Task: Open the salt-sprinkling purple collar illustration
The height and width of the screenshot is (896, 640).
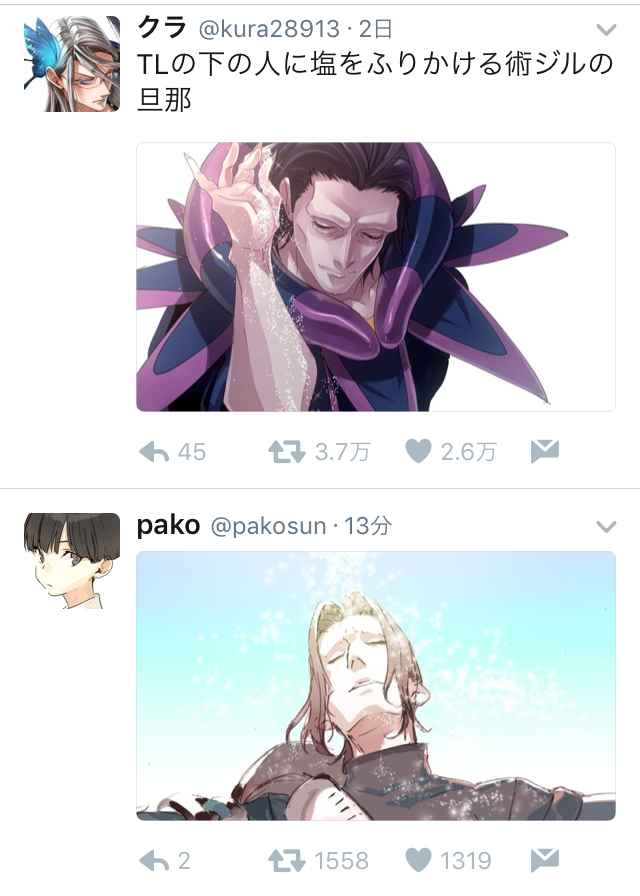Action: (375, 277)
